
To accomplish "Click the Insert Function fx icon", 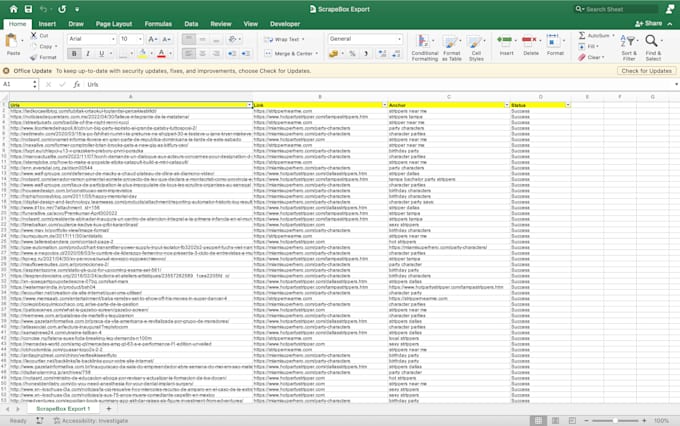I will (x=76, y=84).
